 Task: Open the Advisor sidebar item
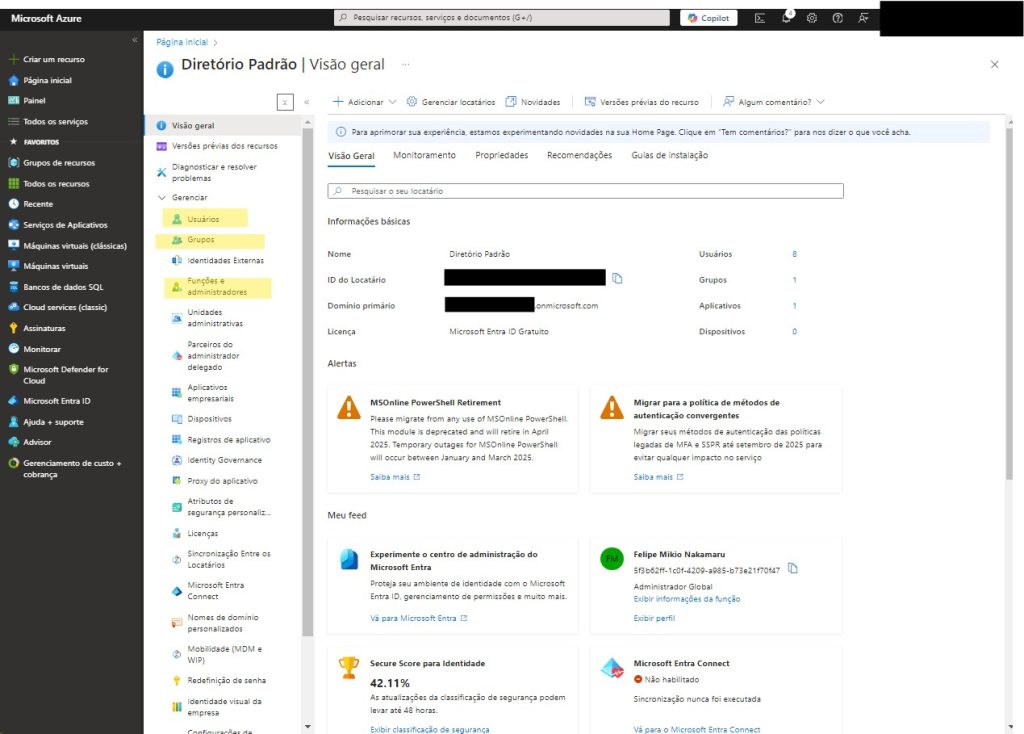(x=37, y=442)
